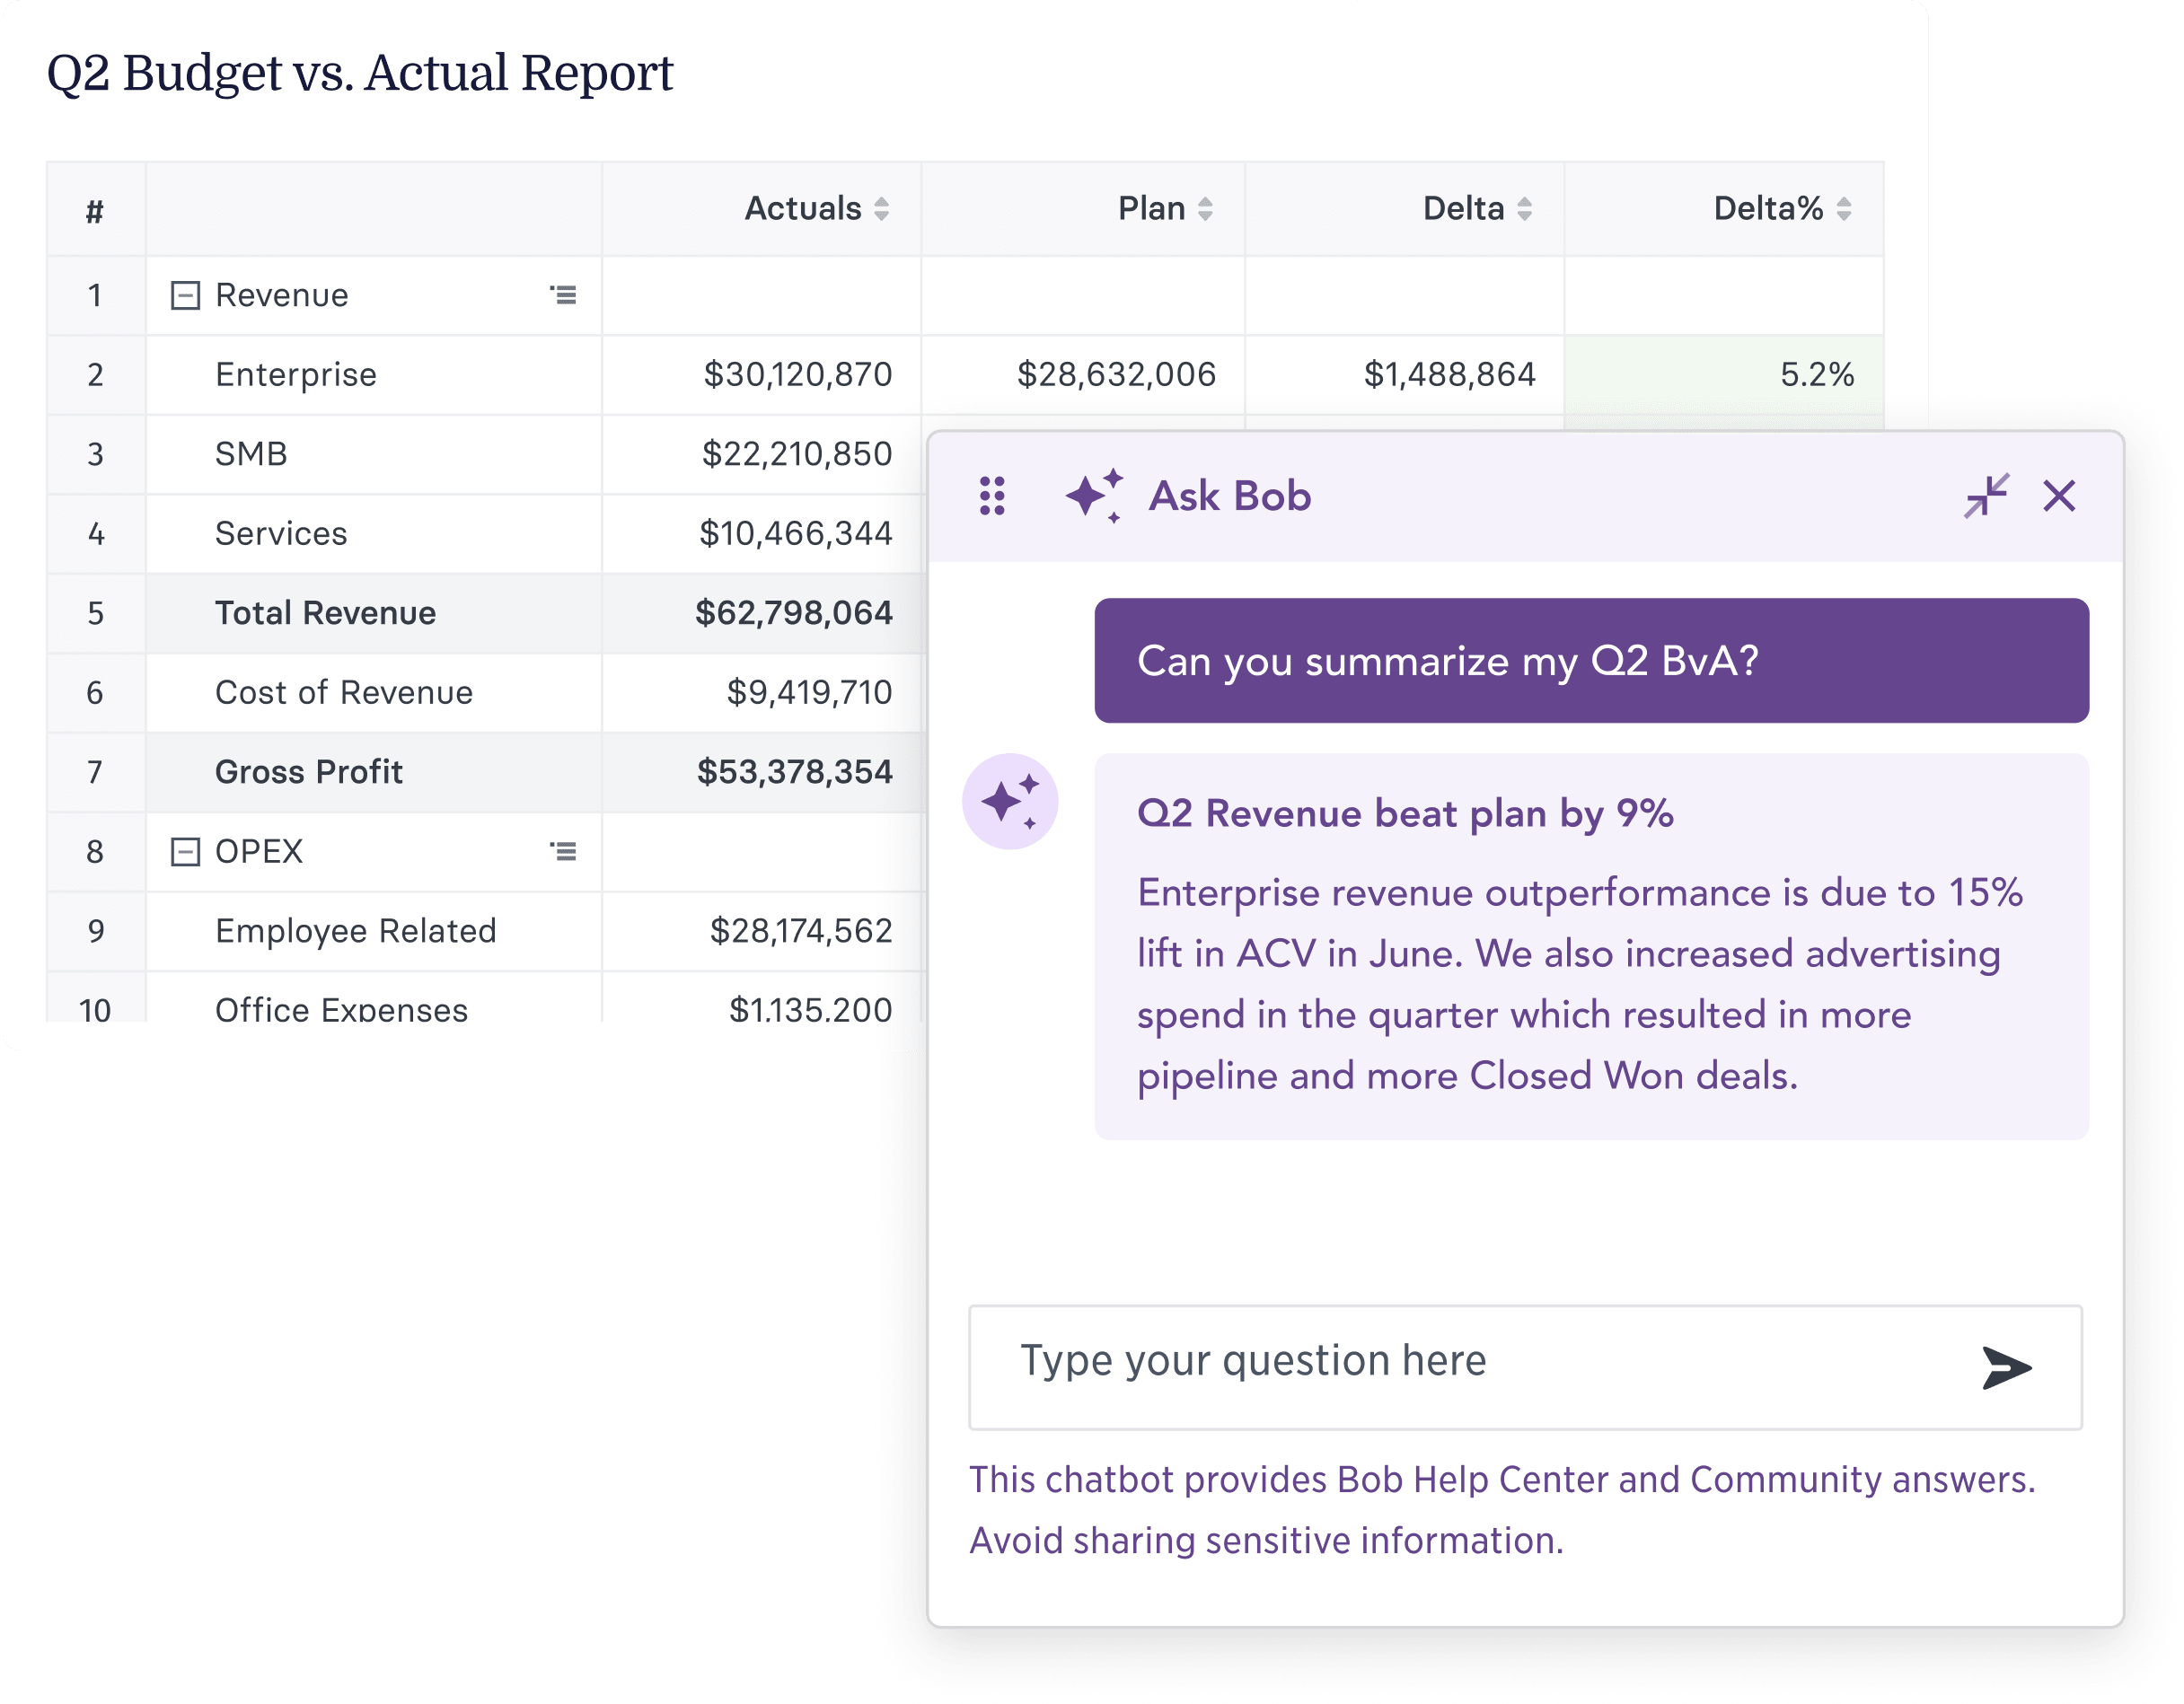Collapse the Revenue group

(x=185, y=295)
